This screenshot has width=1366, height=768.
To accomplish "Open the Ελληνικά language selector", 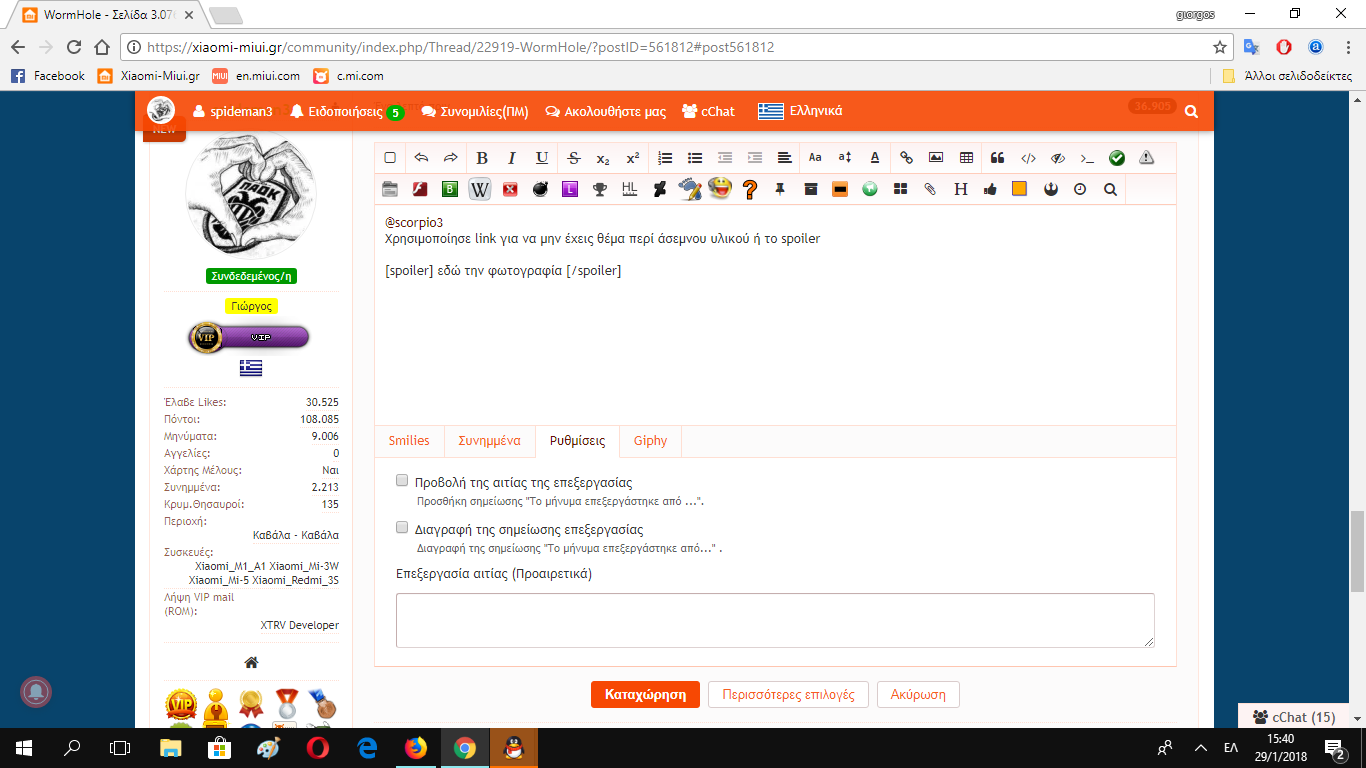I will coord(800,112).
